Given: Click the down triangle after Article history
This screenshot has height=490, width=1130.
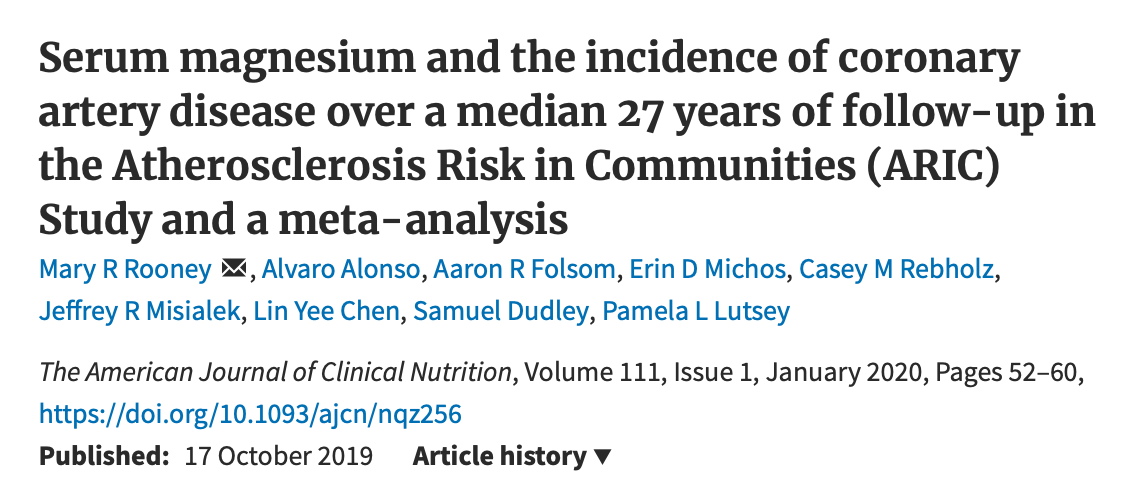Looking at the screenshot, I should (x=602, y=457).
